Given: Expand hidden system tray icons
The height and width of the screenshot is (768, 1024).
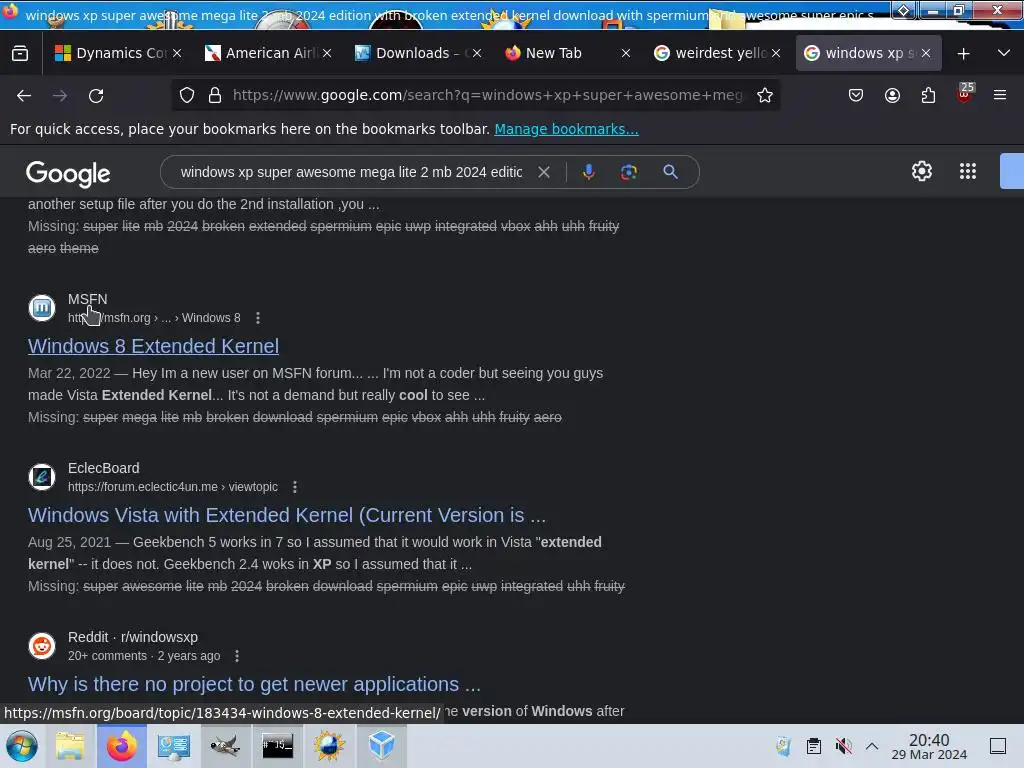Looking at the screenshot, I should 872,746.
